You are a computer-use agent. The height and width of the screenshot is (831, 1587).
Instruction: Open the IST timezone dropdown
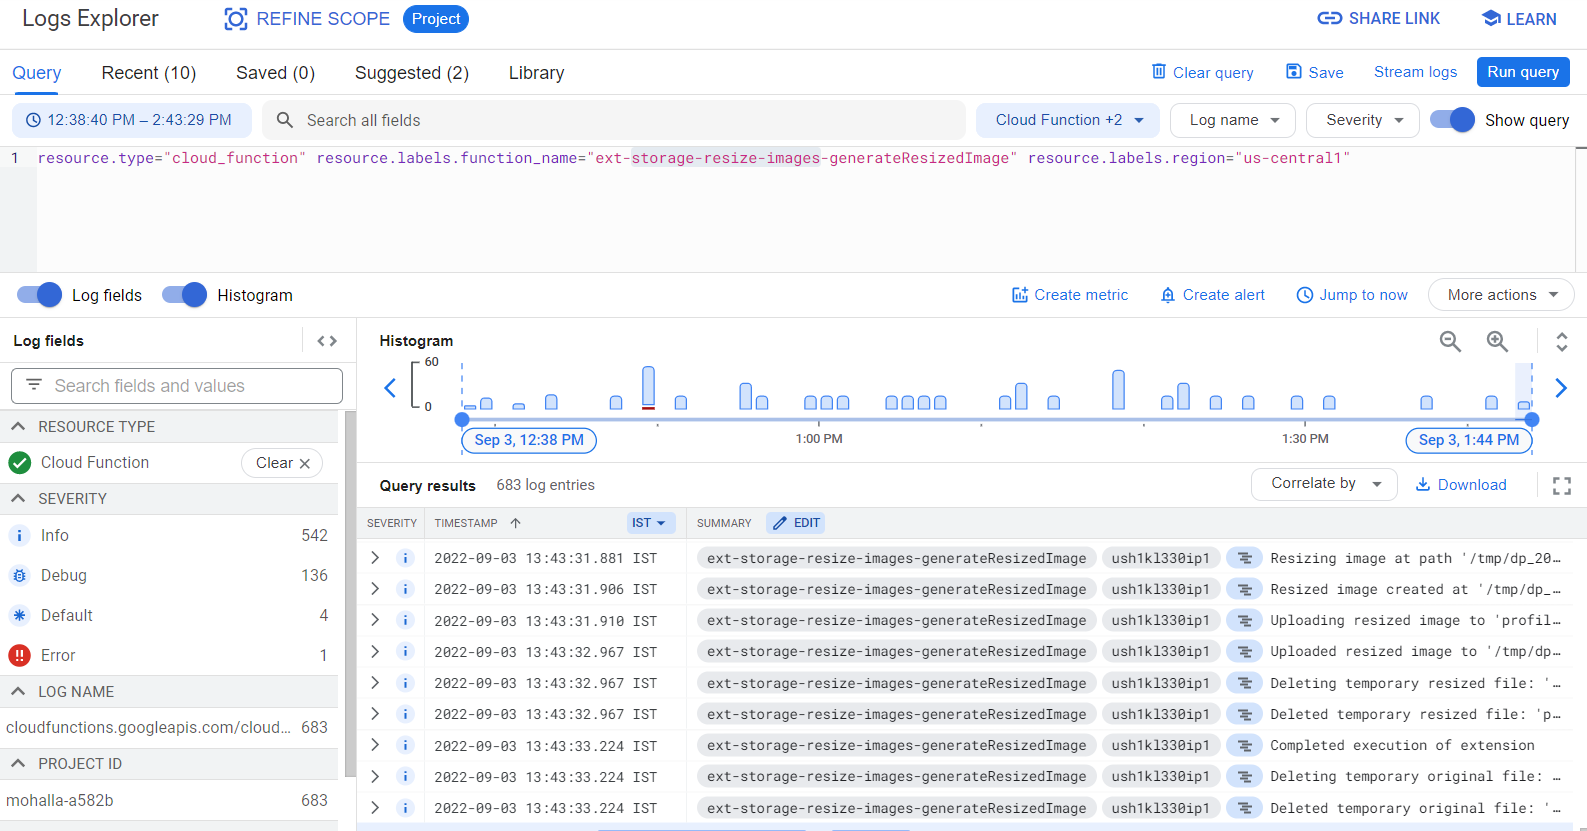[x=651, y=523]
